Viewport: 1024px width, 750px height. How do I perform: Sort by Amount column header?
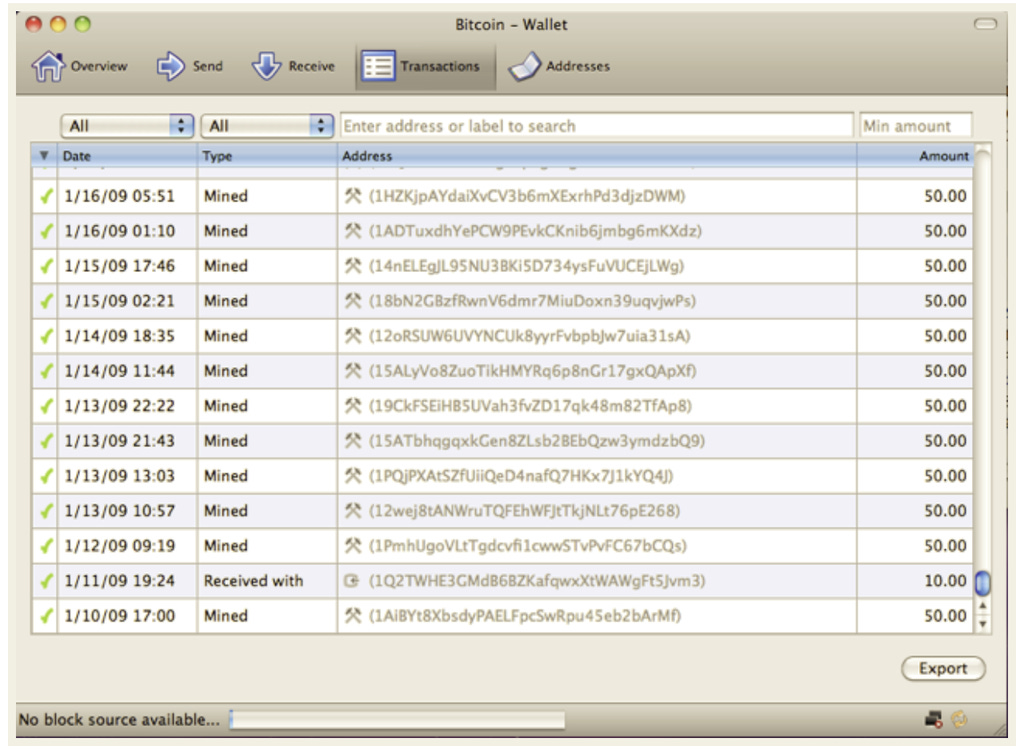click(x=915, y=155)
